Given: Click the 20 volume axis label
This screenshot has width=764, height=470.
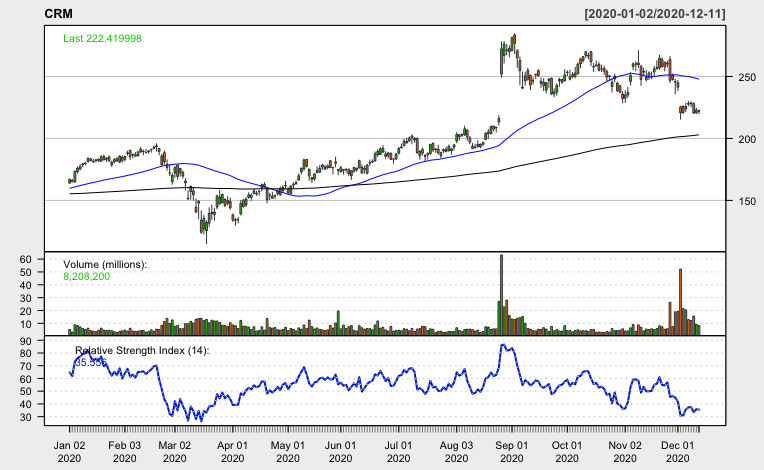Looking at the screenshot, I should (26, 311).
